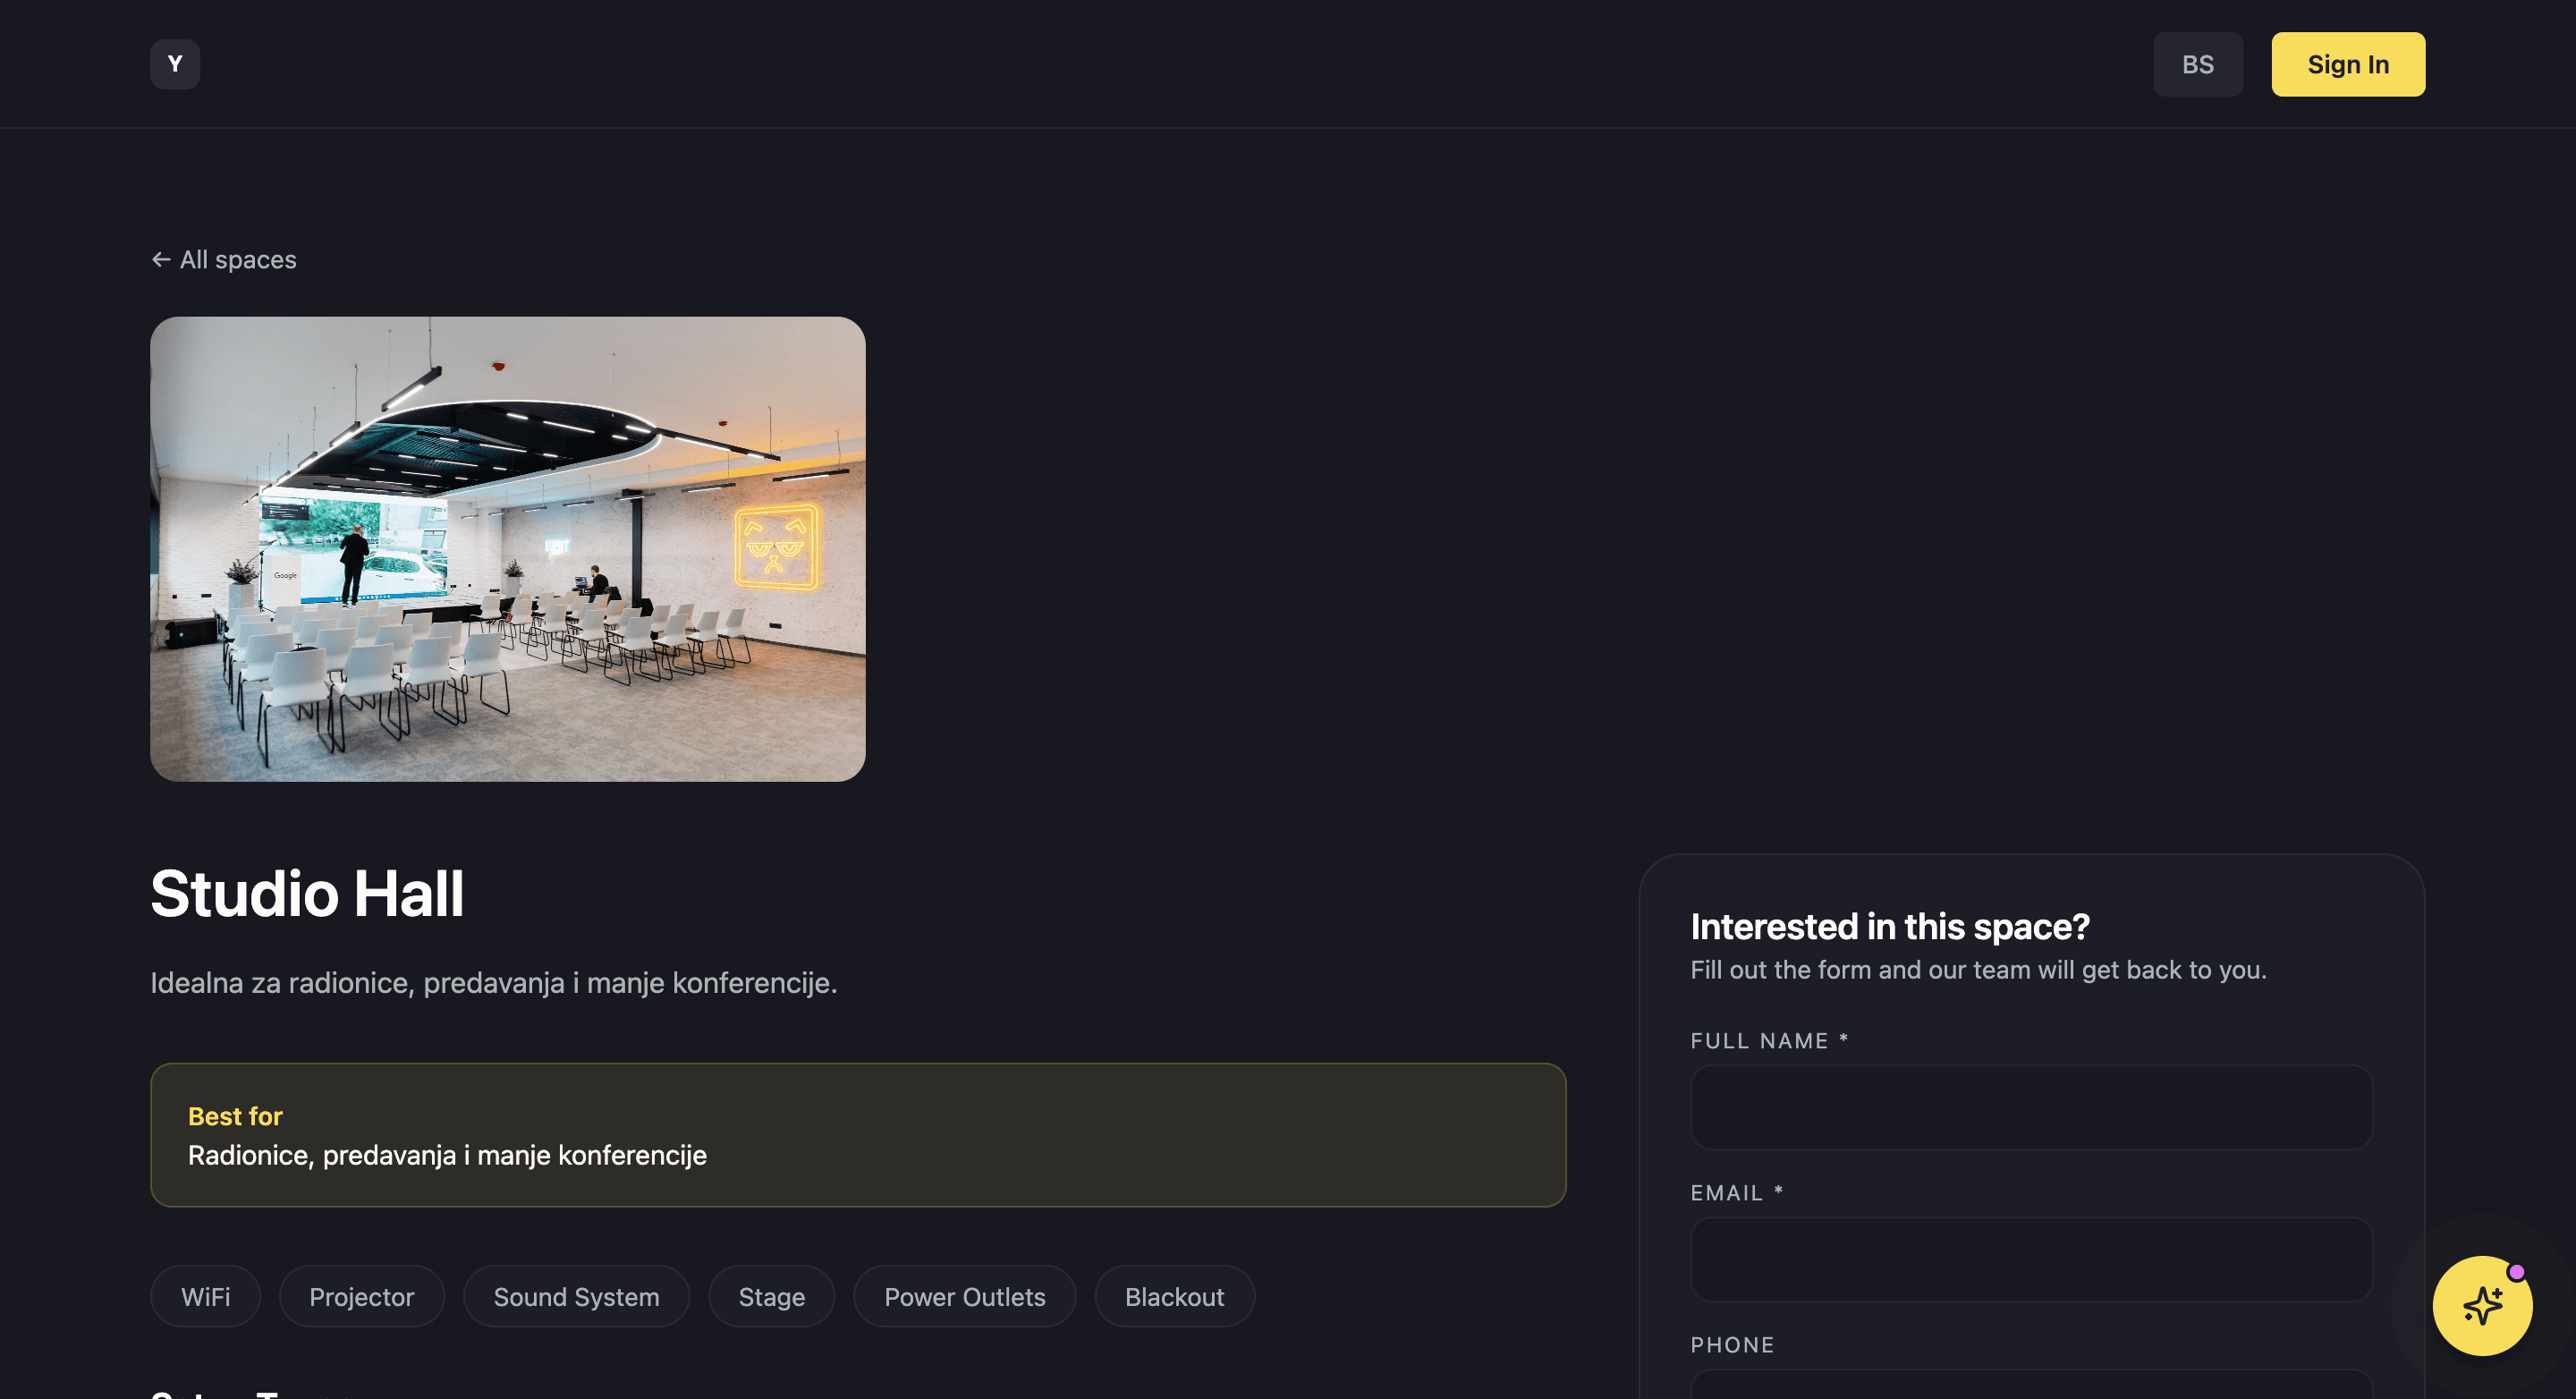Image resolution: width=2576 pixels, height=1399 pixels.
Task: Click the Sign In button
Action: pos(2347,64)
